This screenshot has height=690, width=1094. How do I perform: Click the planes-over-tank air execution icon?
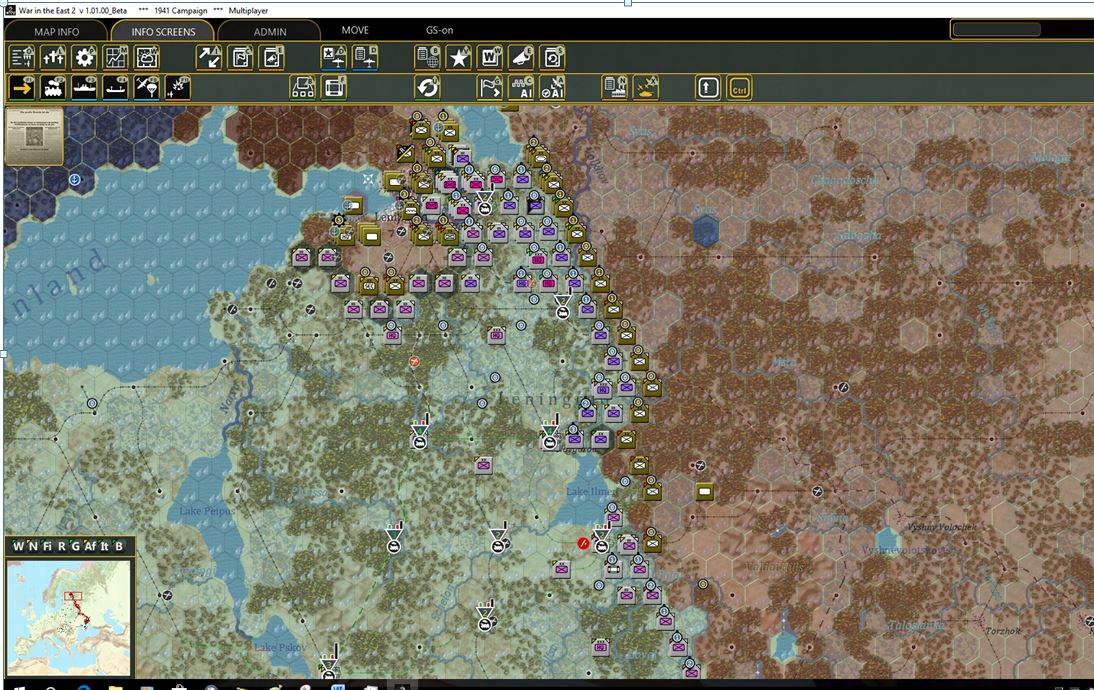646,88
